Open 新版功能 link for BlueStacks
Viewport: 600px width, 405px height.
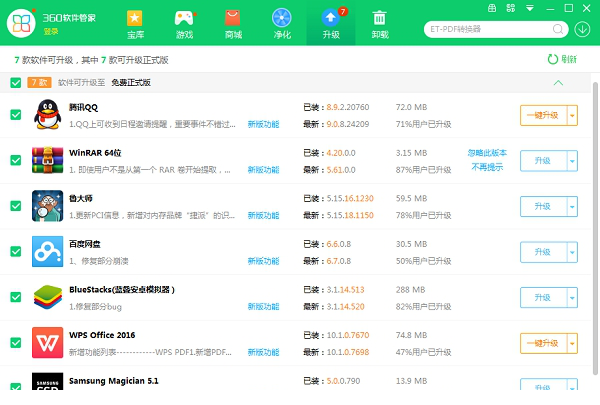click(263, 307)
